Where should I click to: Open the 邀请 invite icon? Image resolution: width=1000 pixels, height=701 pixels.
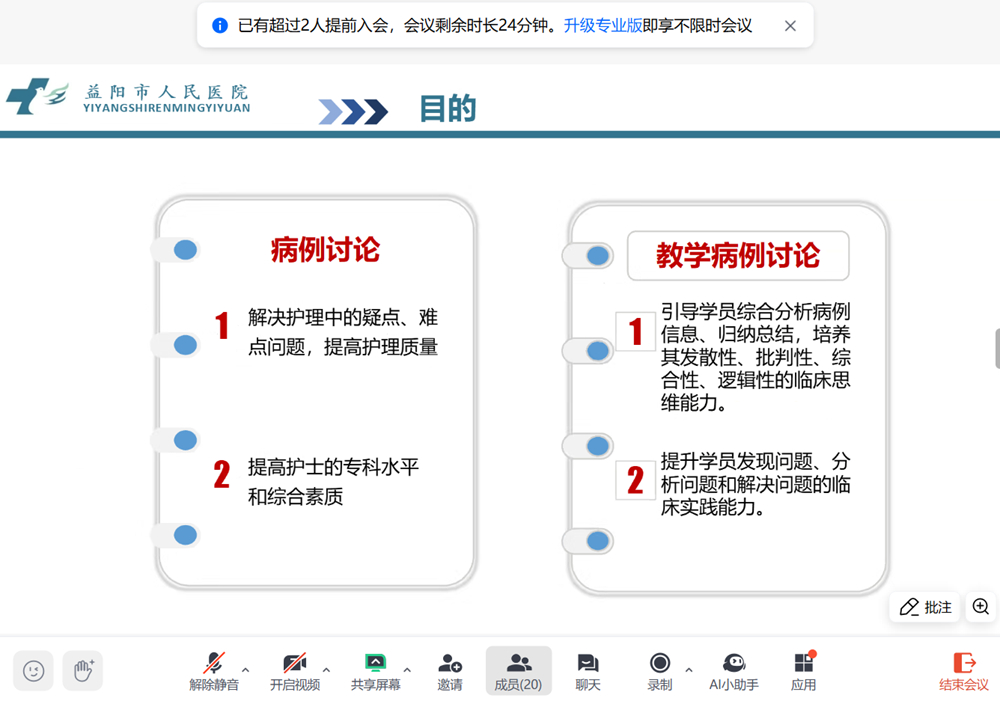pyautogui.click(x=450, y=670)
